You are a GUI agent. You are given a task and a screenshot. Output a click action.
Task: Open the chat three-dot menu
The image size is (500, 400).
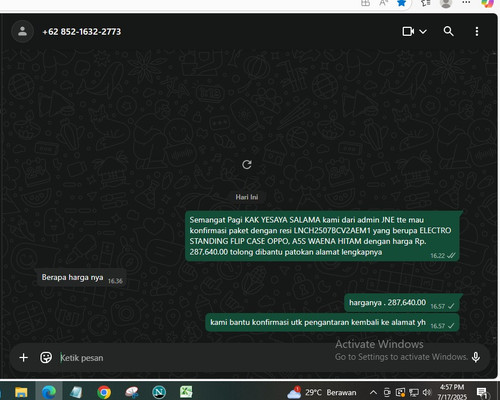coord(477,31)
